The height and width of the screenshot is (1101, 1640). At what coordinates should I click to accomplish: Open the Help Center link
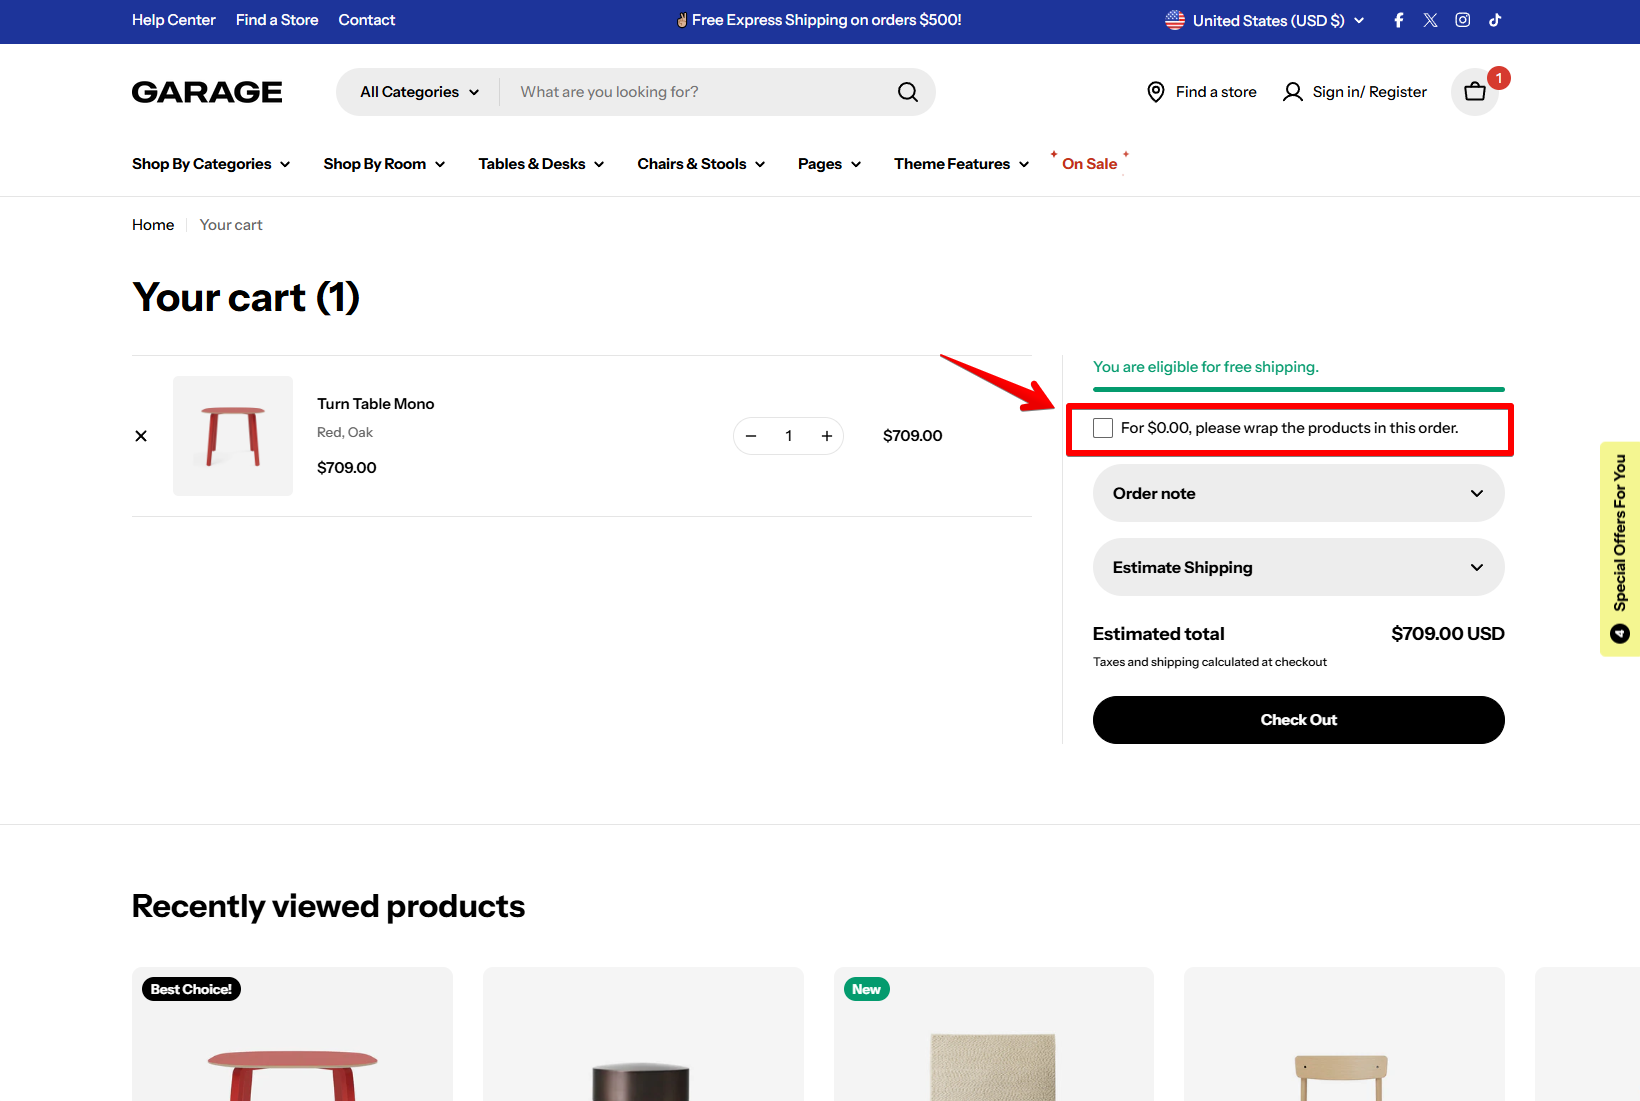173,20
